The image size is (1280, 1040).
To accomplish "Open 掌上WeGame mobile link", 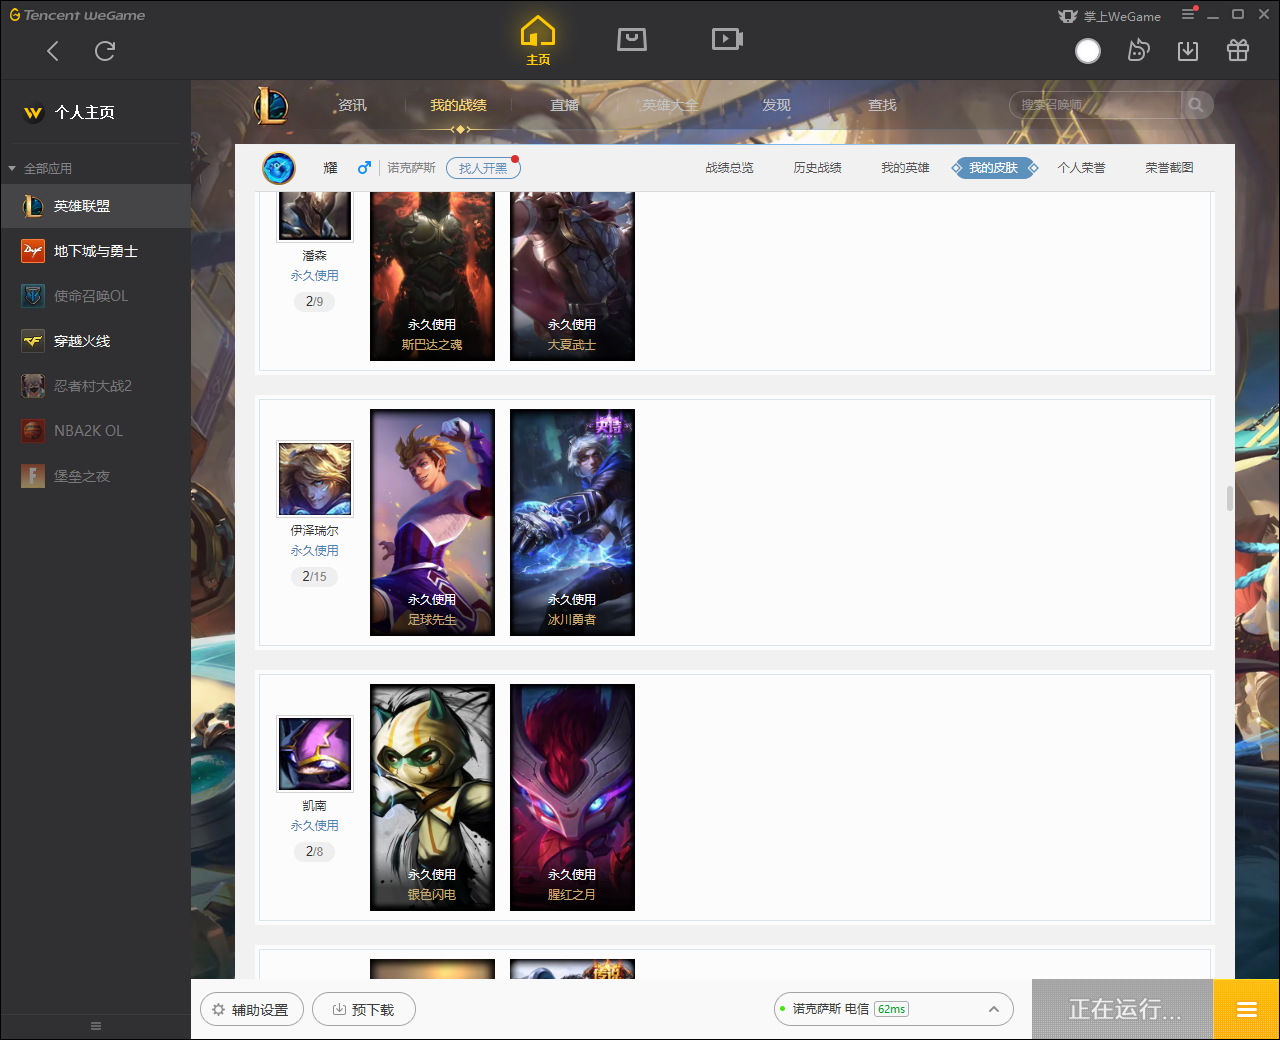I will click(x=1110, y=16).
